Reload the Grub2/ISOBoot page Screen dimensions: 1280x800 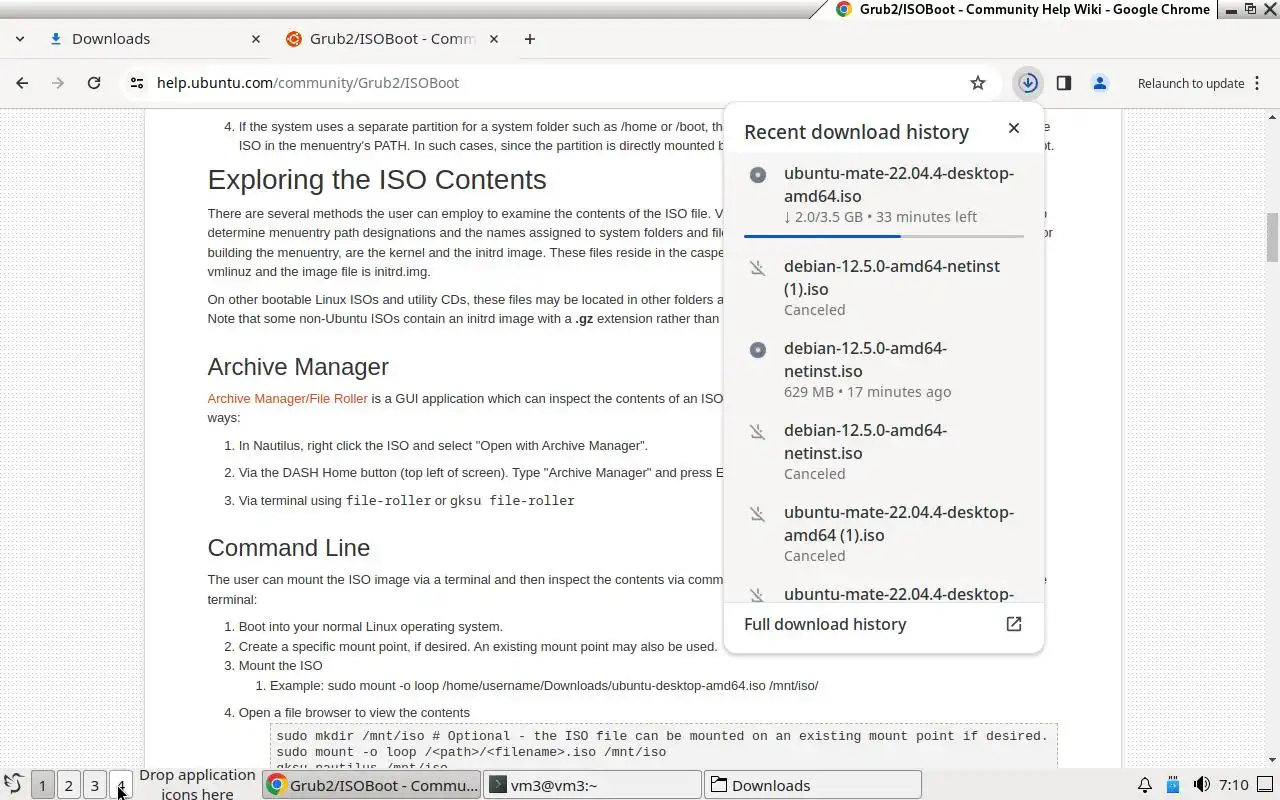click(x=94, y=83)
